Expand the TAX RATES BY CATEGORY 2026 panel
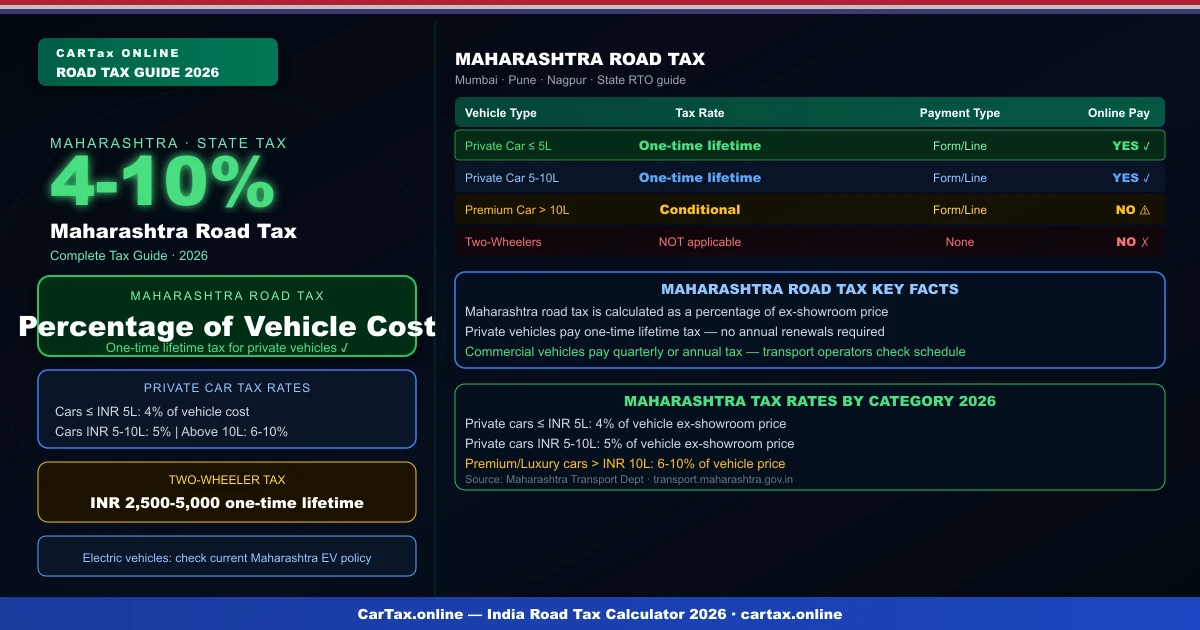The height and width of the screenshot is (630, 1200). coord(810,400)
